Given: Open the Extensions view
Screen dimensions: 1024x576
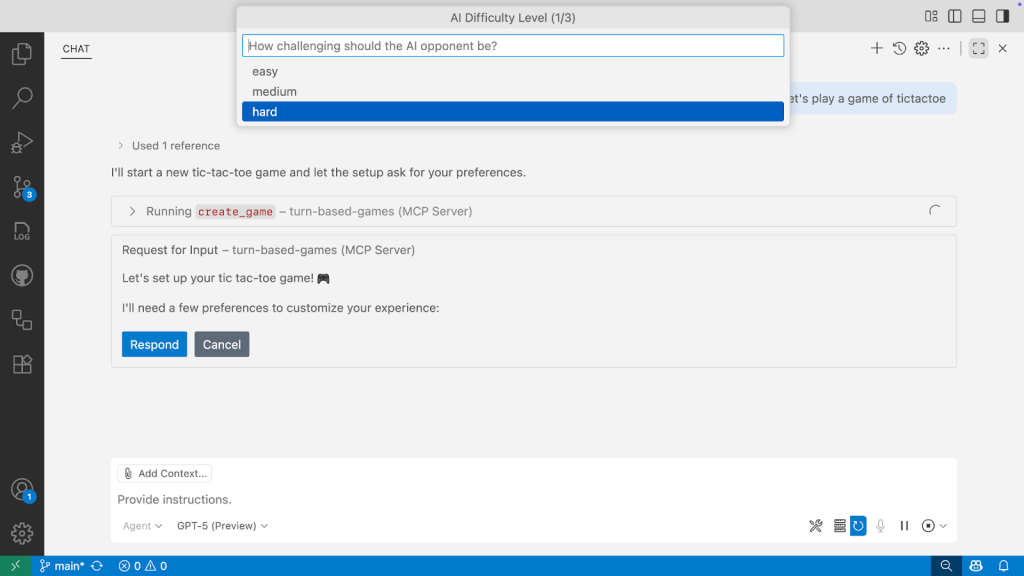Looking at the screenshot, I should (x=22, y=364).
